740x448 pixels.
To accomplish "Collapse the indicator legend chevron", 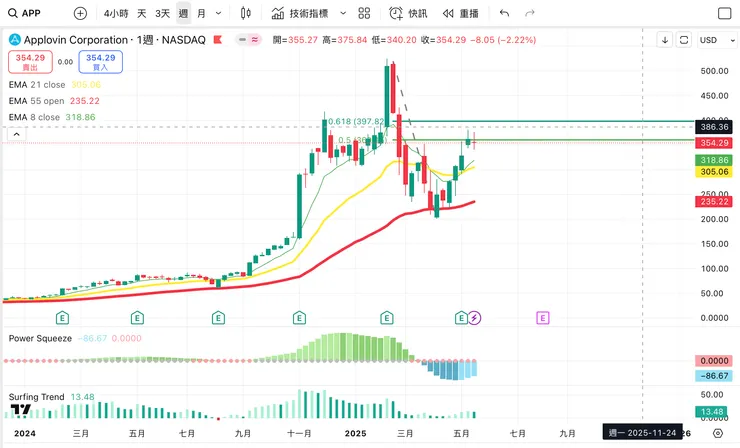I will (17, 135).
